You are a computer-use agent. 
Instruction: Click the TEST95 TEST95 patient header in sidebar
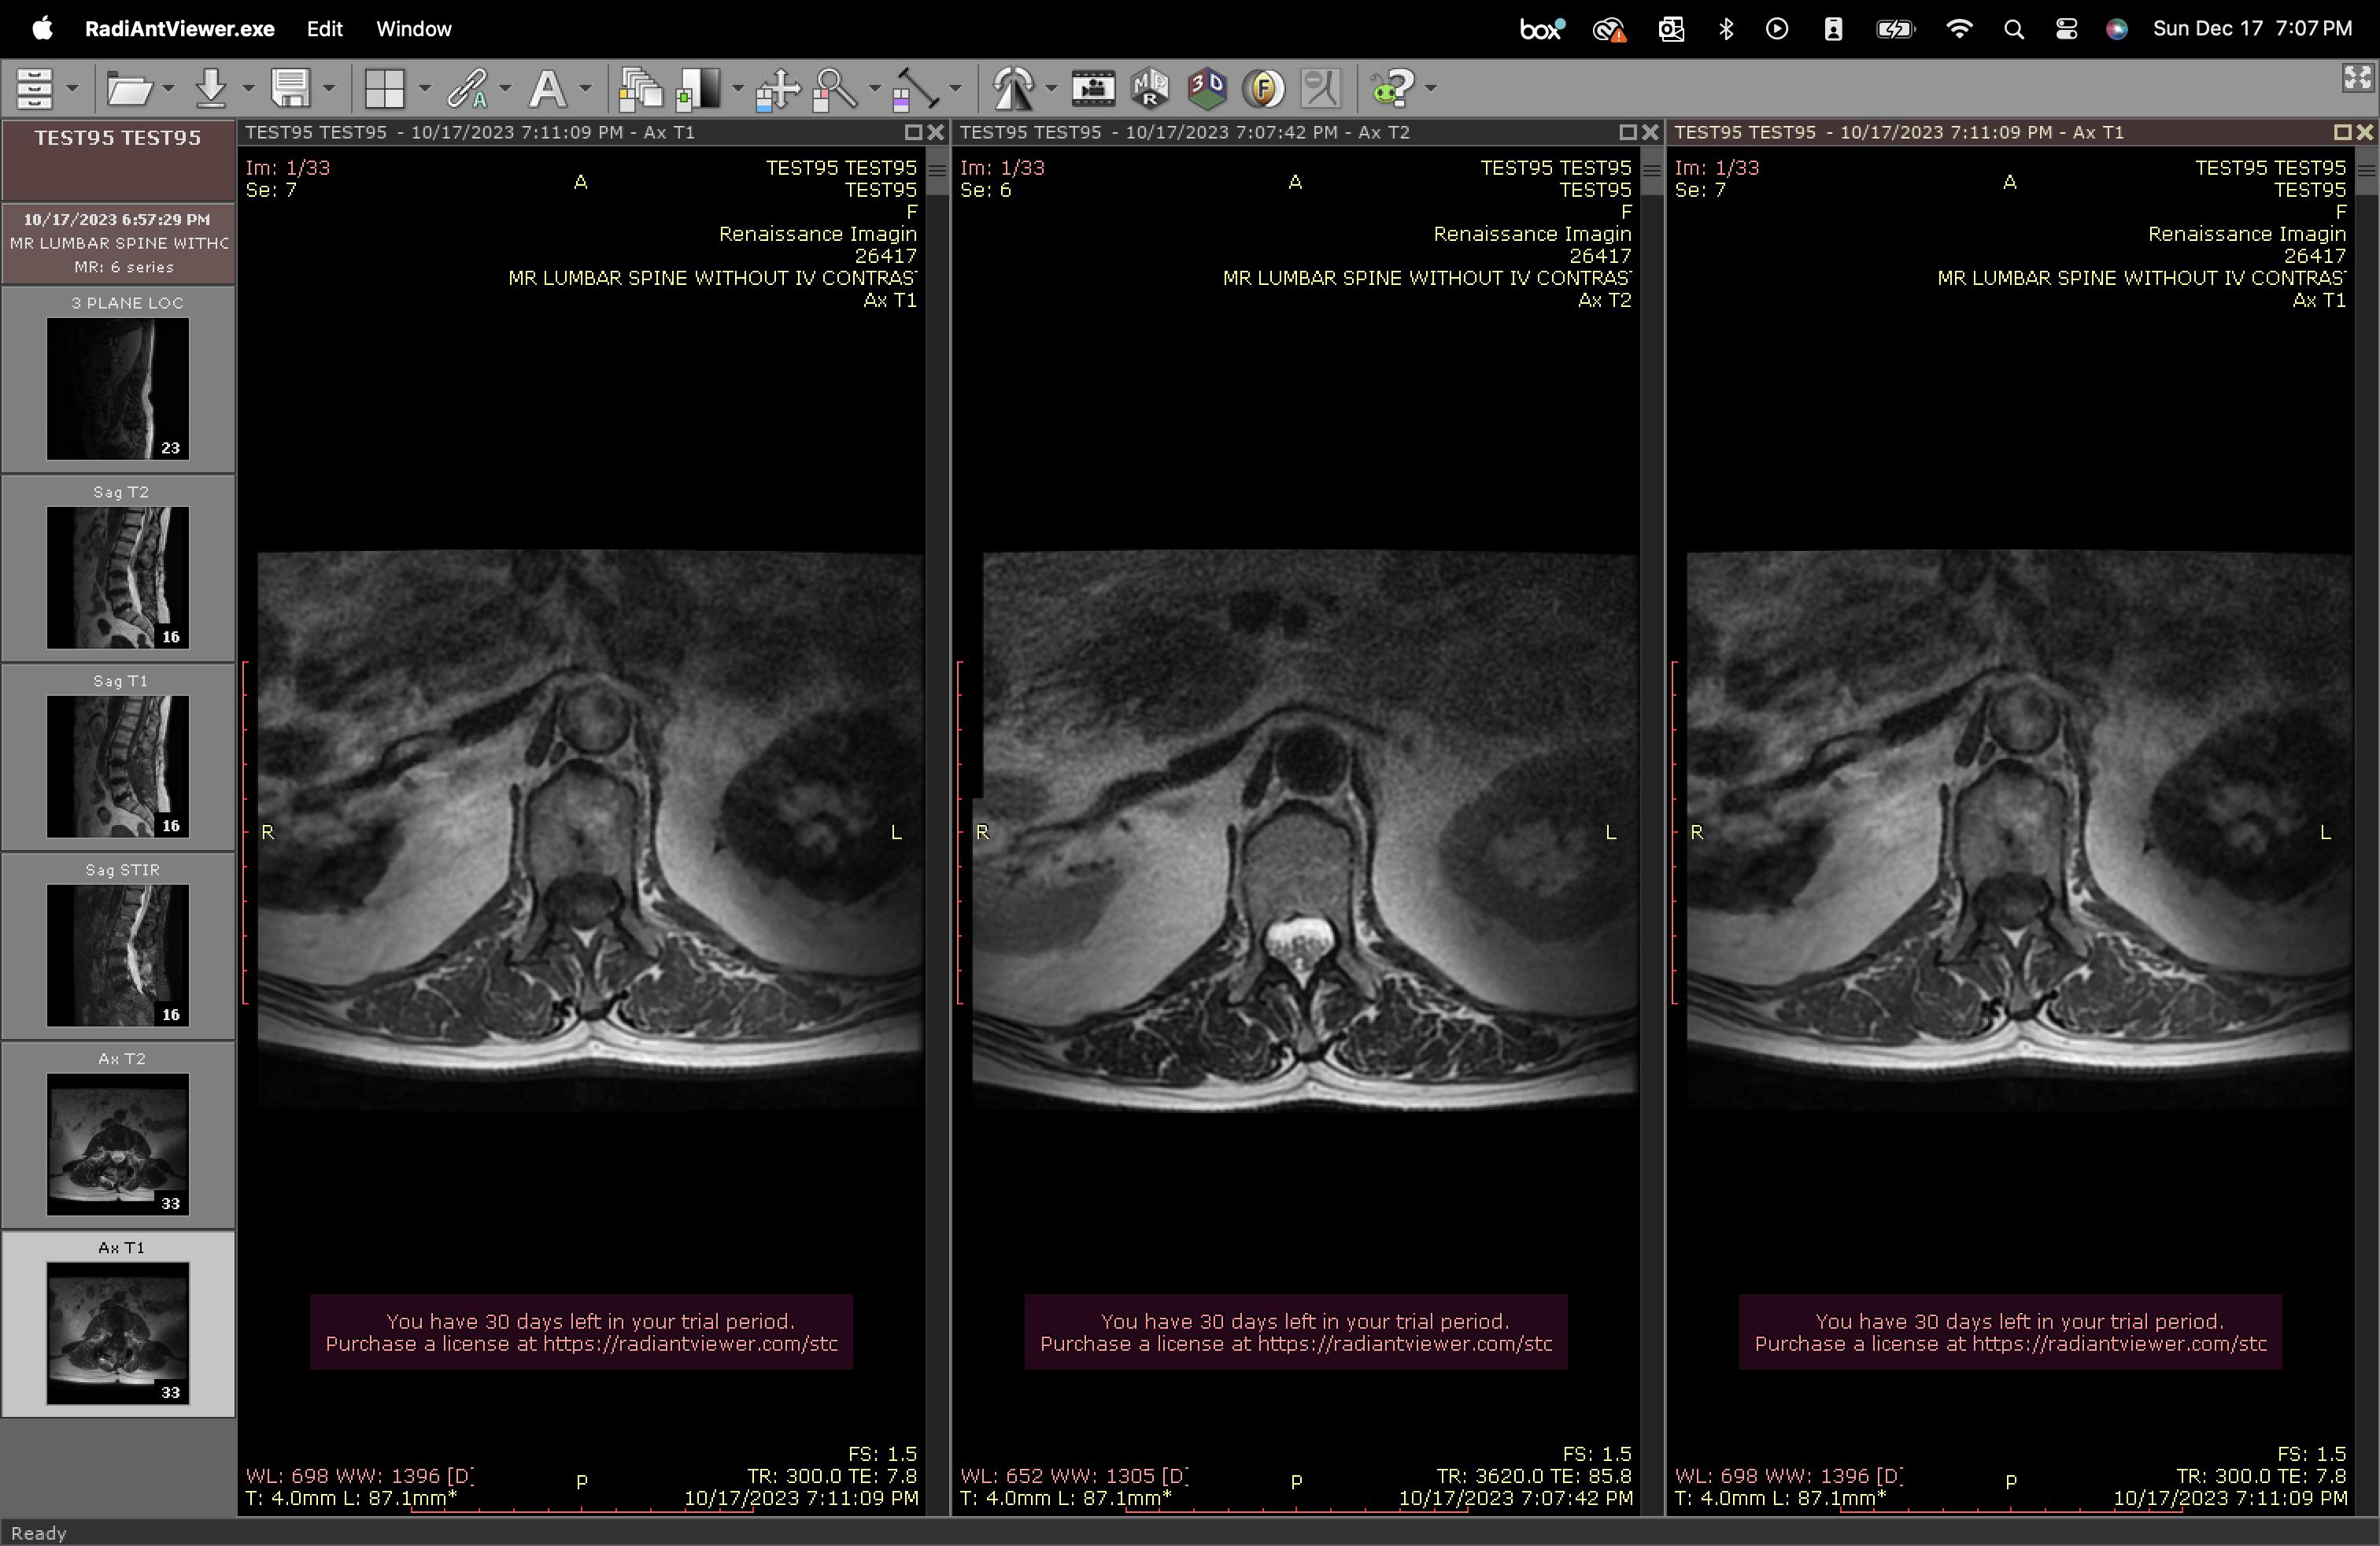(118, 160)
